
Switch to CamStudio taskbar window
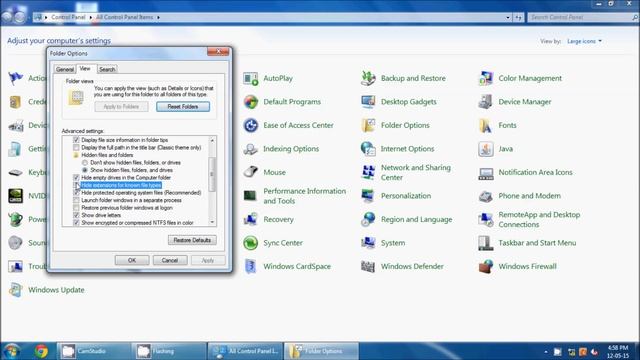(93, 351)
